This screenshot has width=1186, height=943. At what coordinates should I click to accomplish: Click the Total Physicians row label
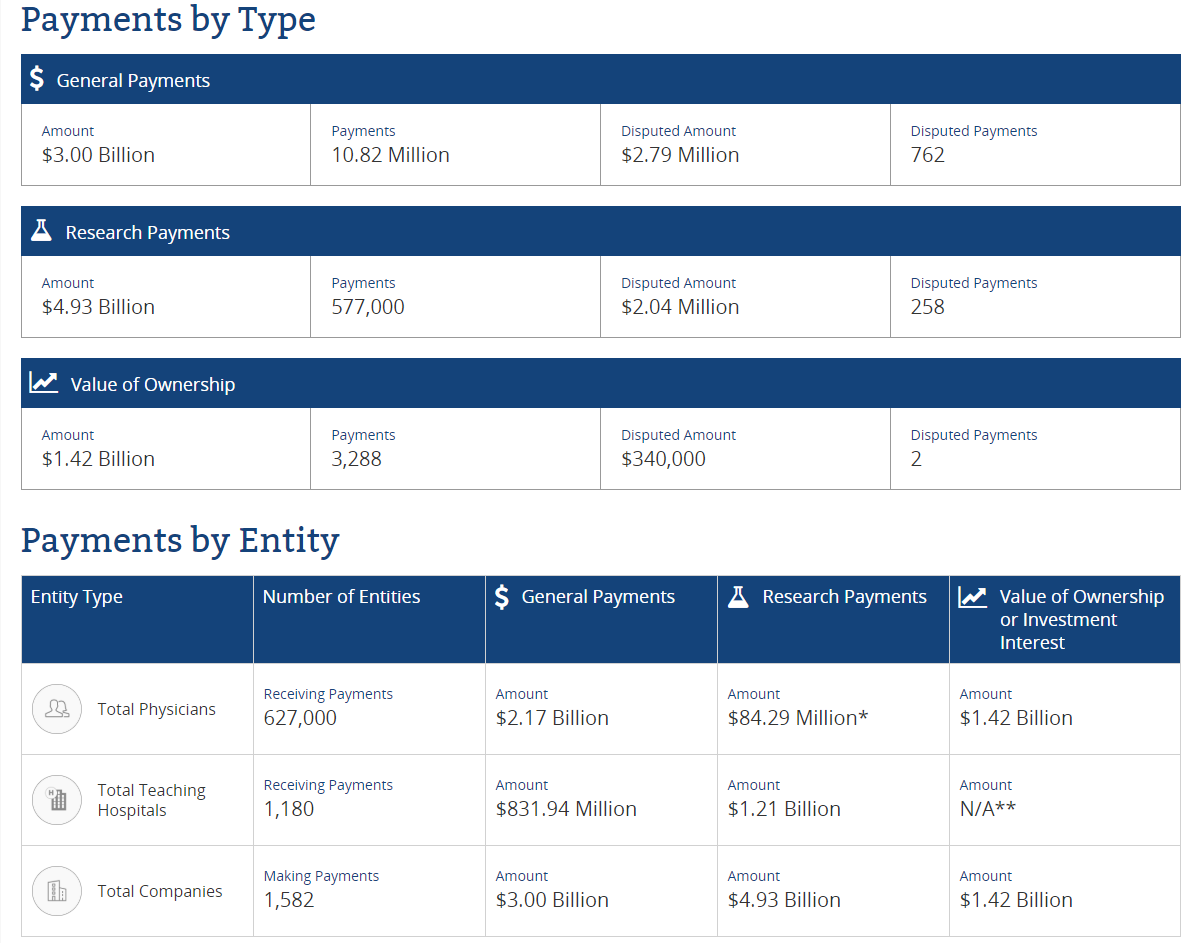tap(156, 709)
